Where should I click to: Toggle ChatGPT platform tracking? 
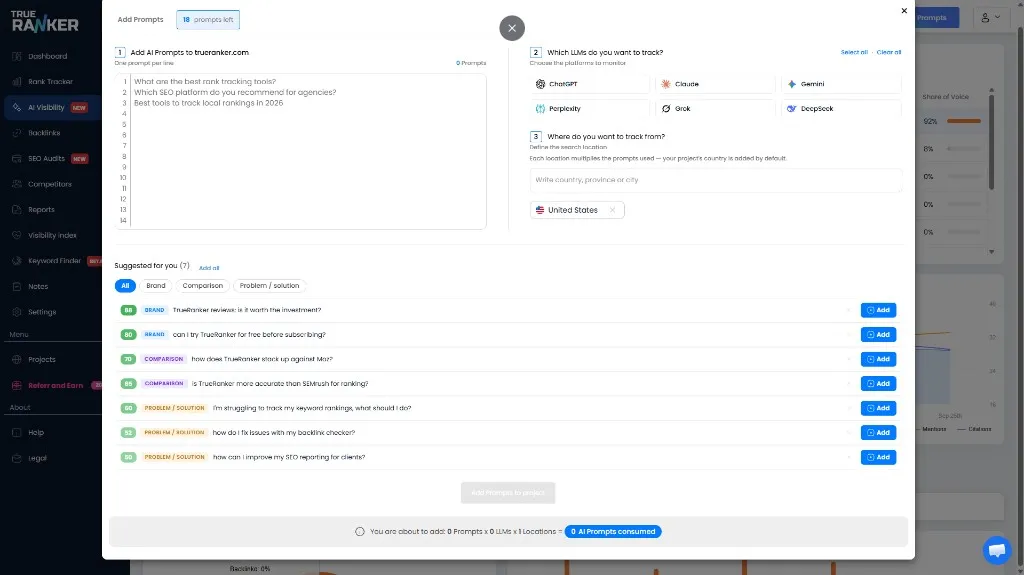coord(590,84)
